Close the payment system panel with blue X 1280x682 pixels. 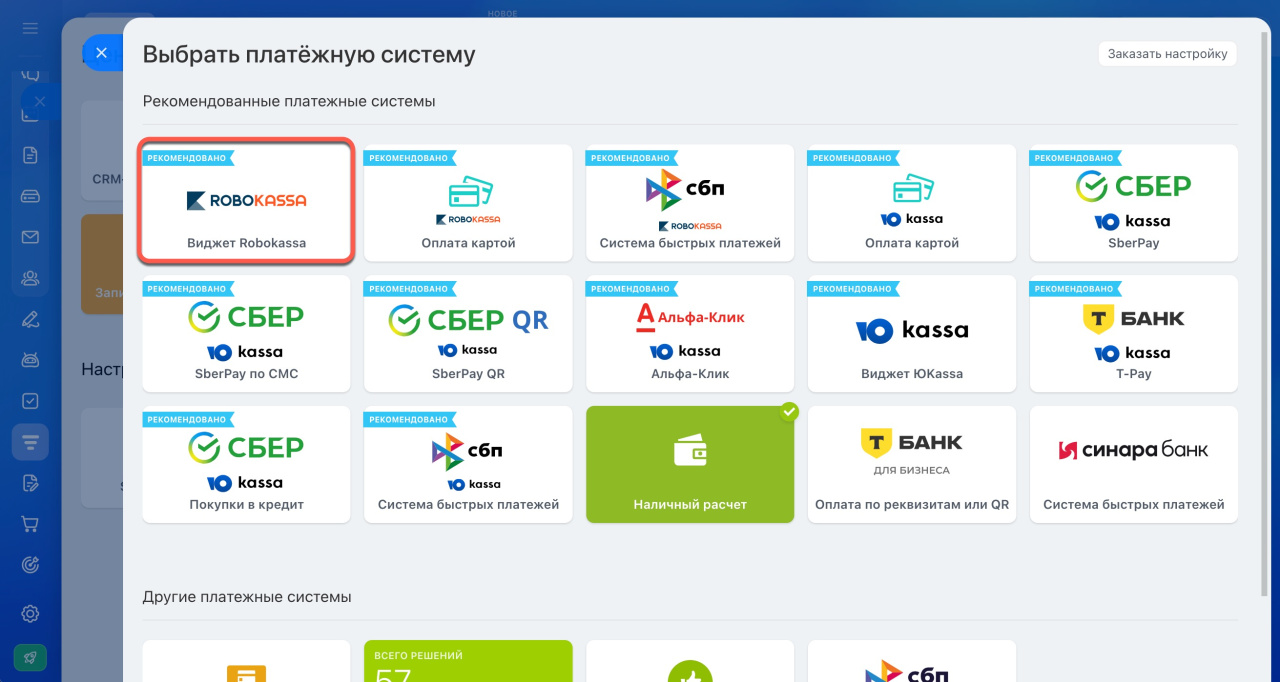101,53
